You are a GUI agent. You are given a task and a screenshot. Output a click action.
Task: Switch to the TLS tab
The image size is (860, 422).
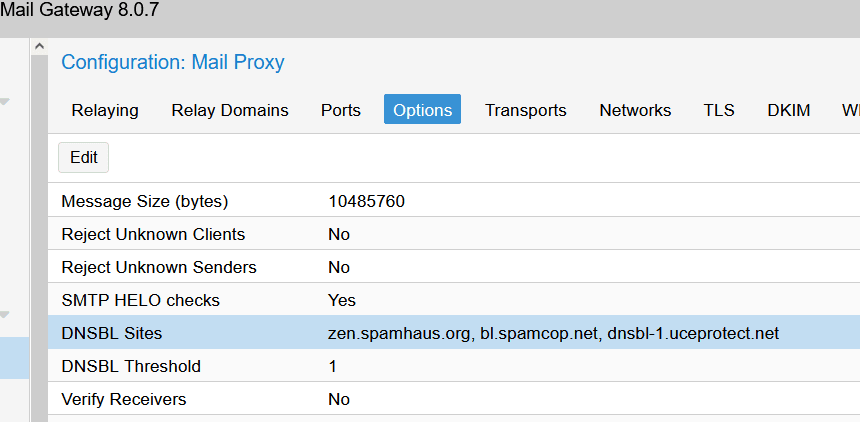(x=719, y=110)
